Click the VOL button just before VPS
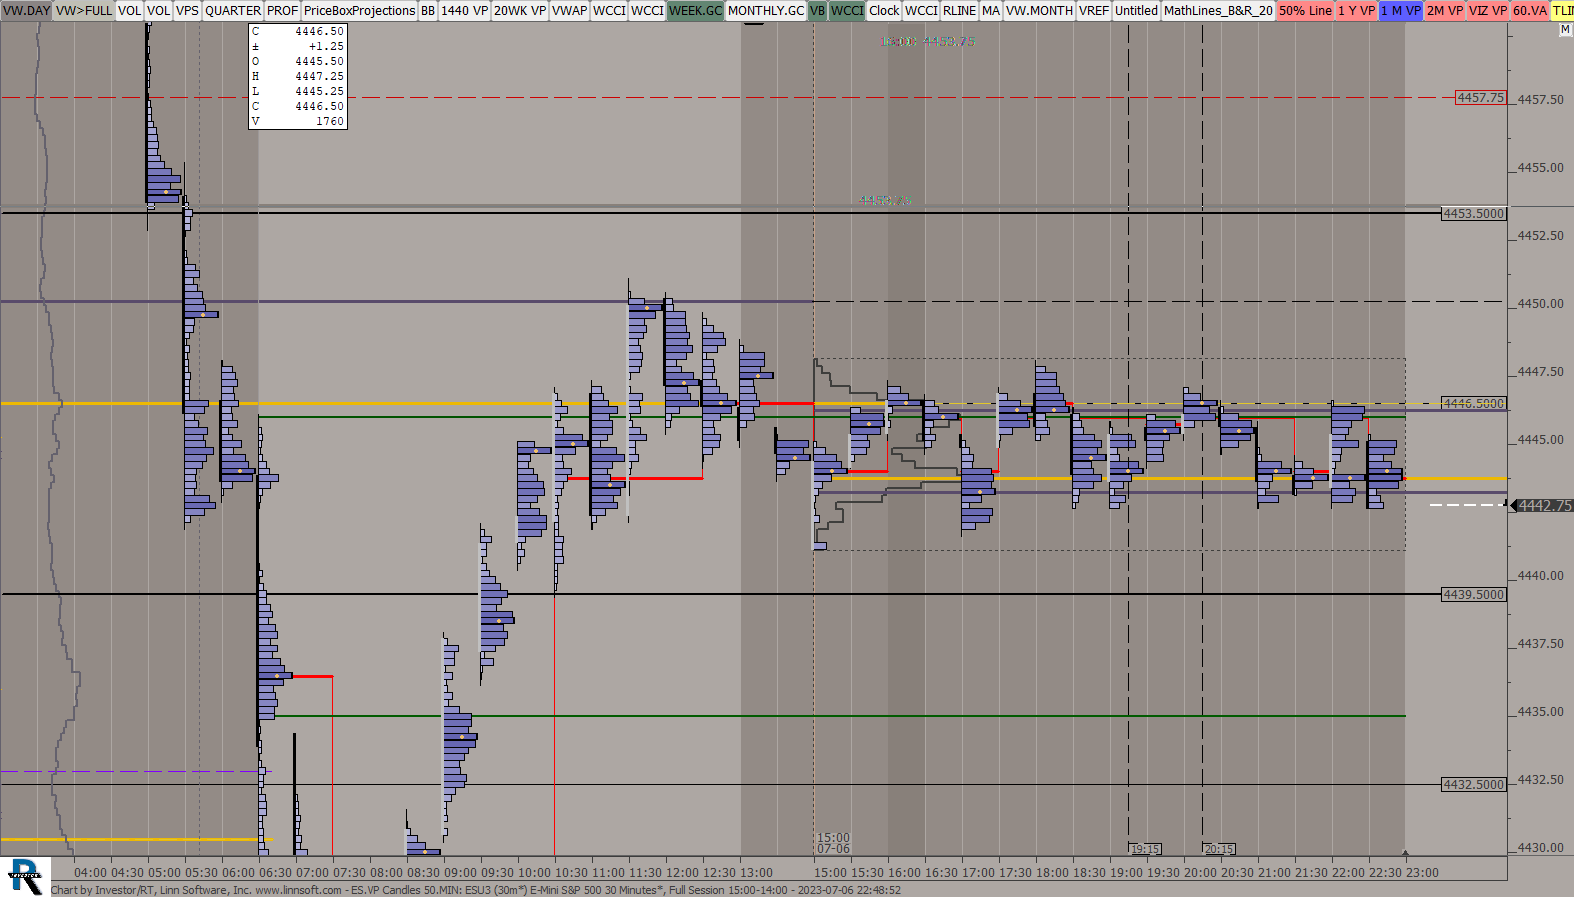The image size is (1574, 897). pos(159,10)
